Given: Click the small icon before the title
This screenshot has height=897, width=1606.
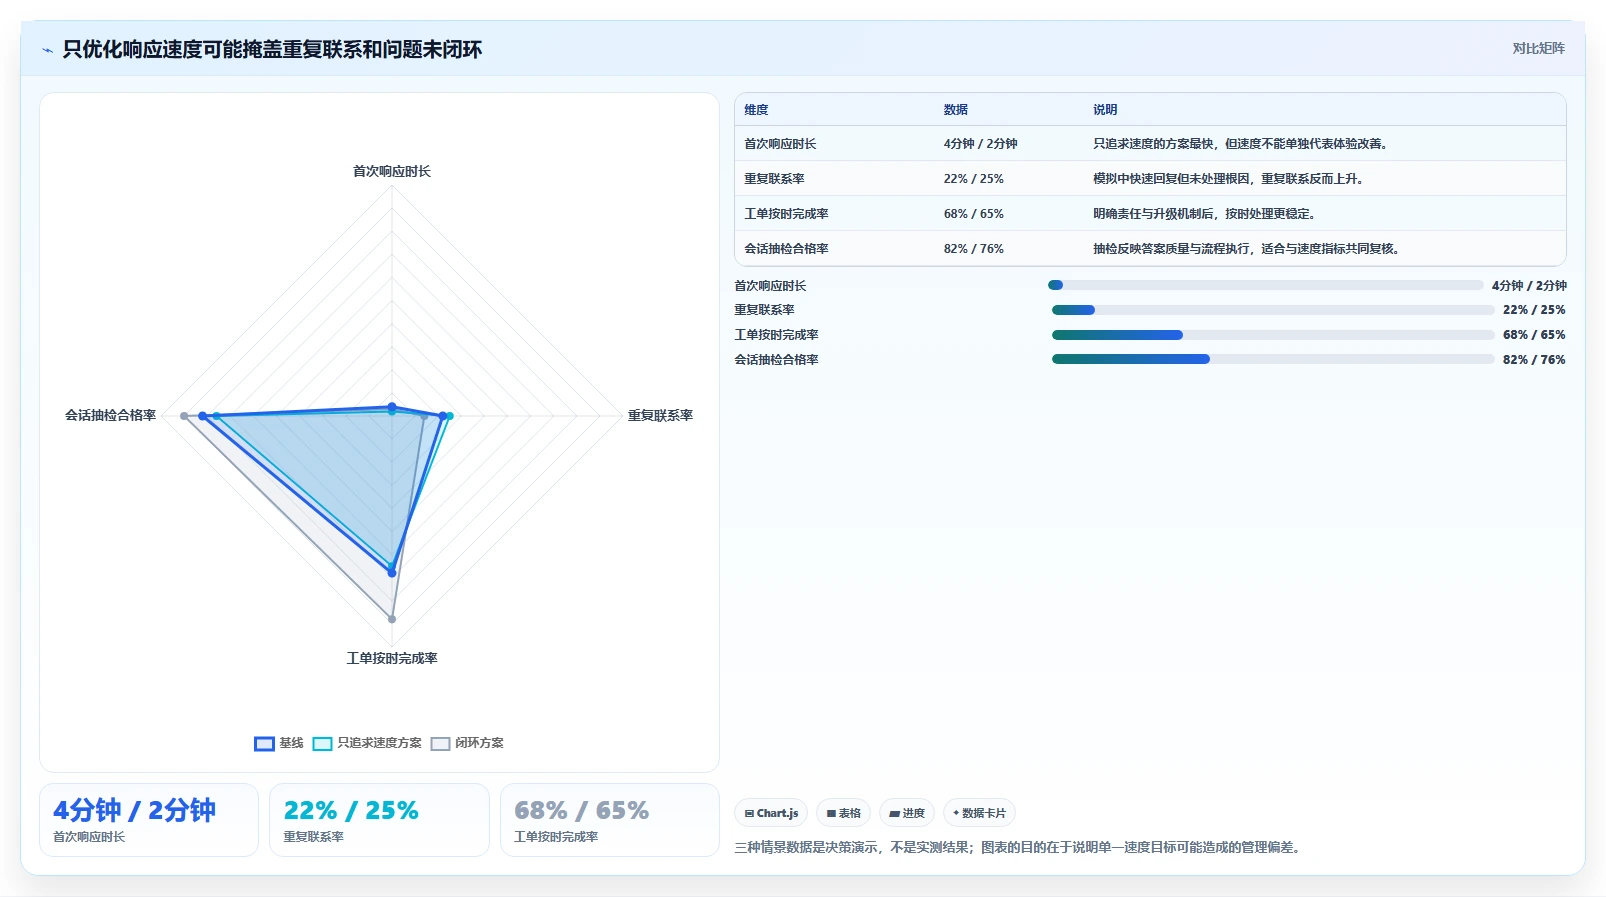Looking at the screenshot, I should [x=47, y=50].
